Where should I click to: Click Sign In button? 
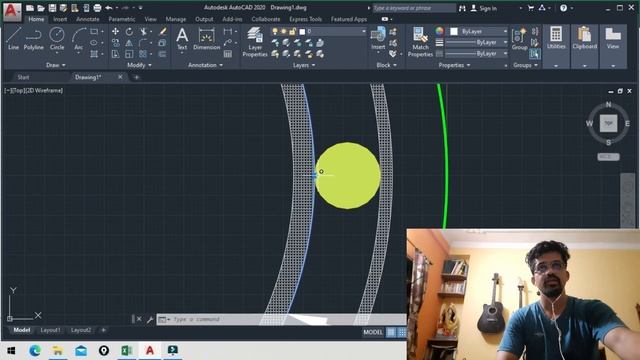484,8
